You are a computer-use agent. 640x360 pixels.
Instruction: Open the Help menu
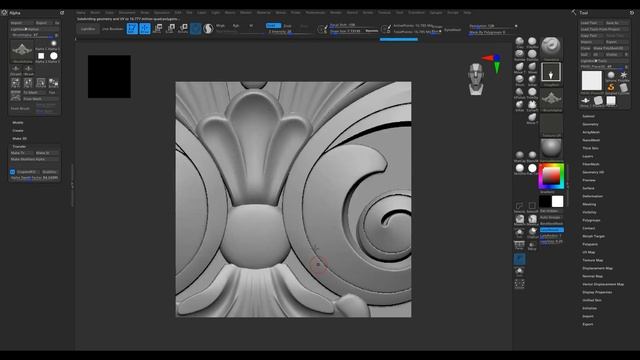pos(467,13)
